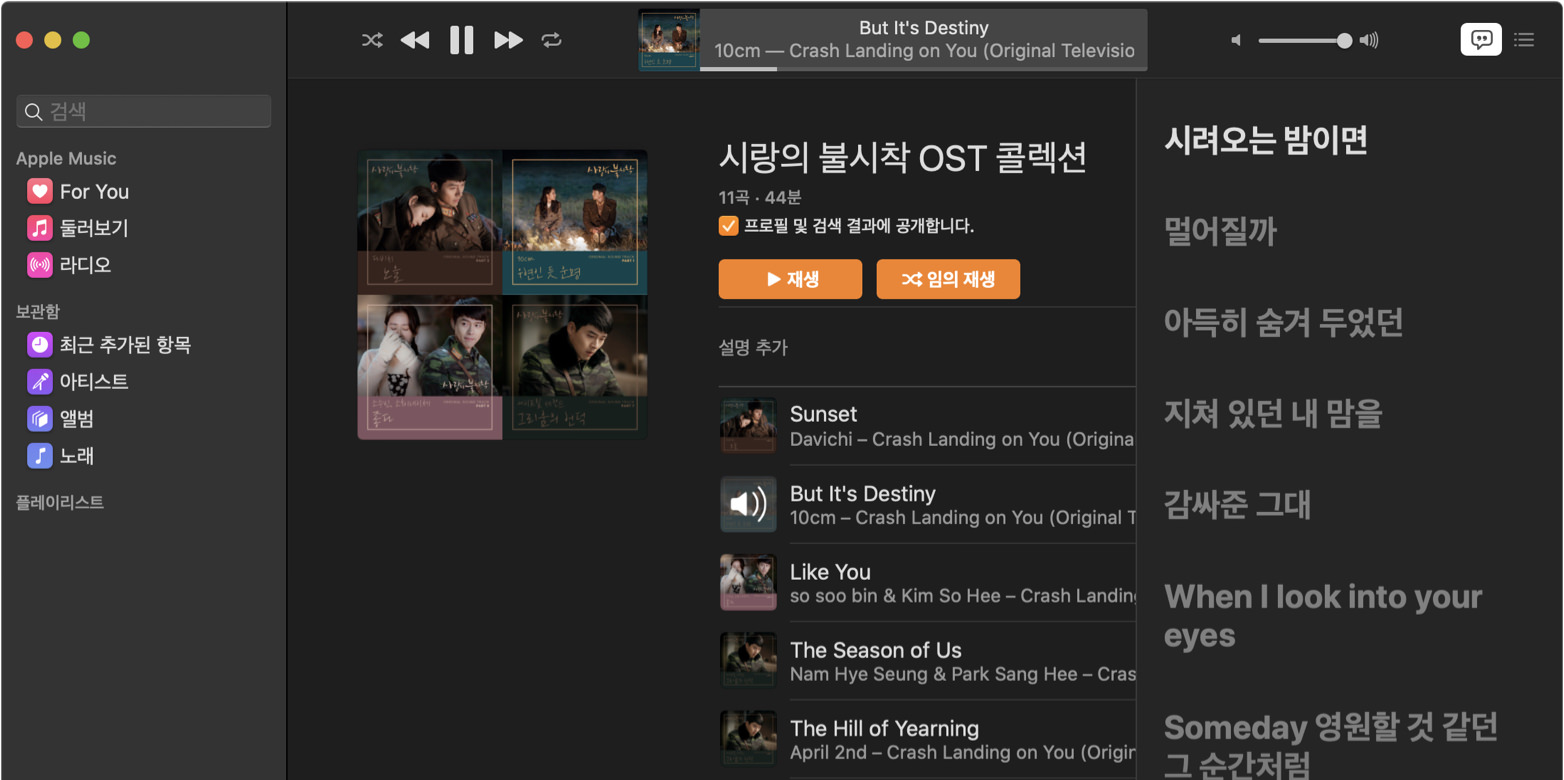Click the 임의 재생 shuffle play button

[x=948, y=279]
